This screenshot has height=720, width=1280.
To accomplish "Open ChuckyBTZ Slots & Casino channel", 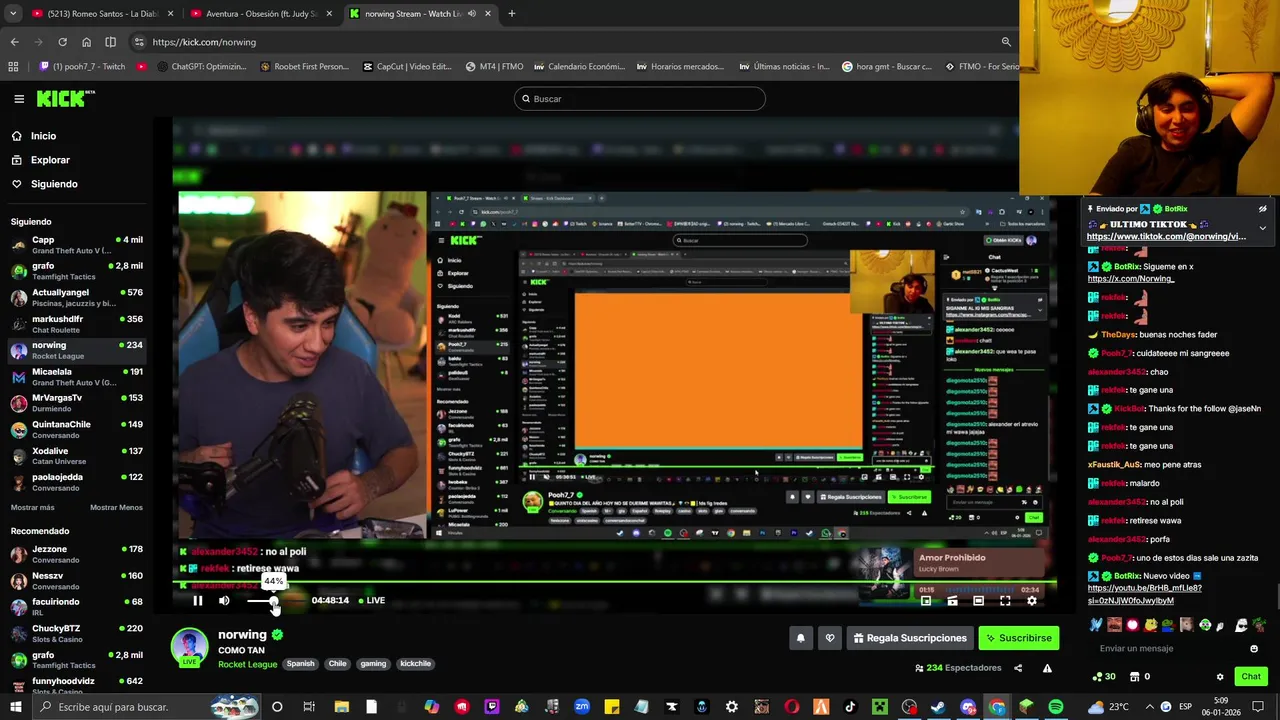I will point(77,633).
